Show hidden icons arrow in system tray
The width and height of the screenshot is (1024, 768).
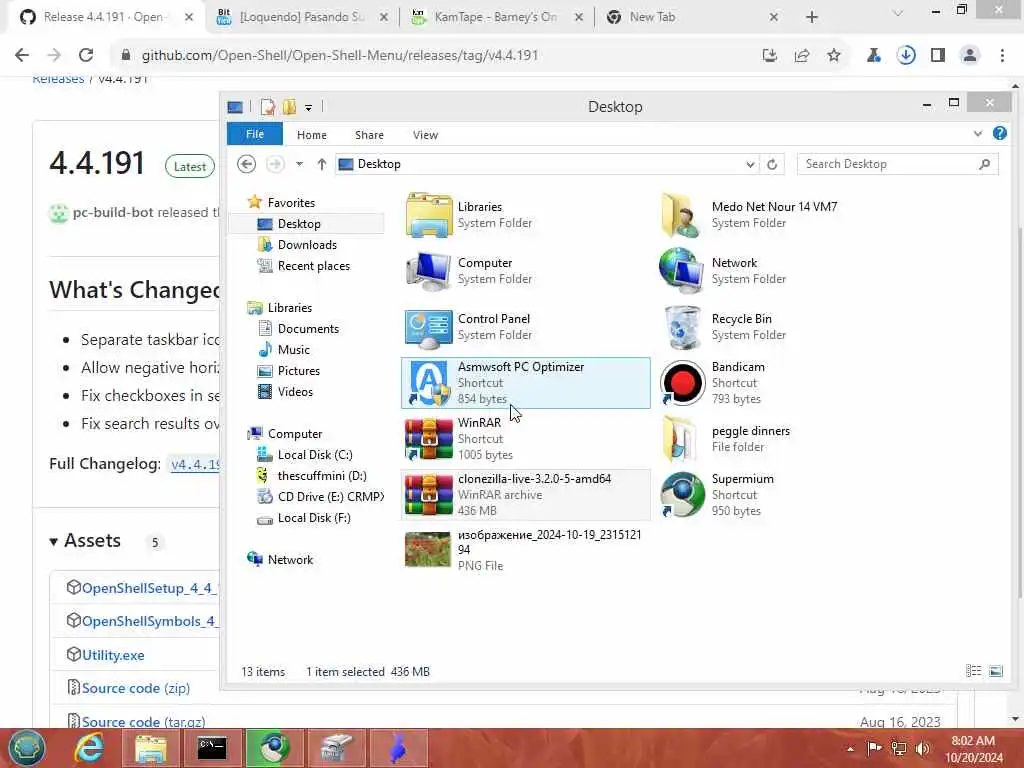click(850, 749)
